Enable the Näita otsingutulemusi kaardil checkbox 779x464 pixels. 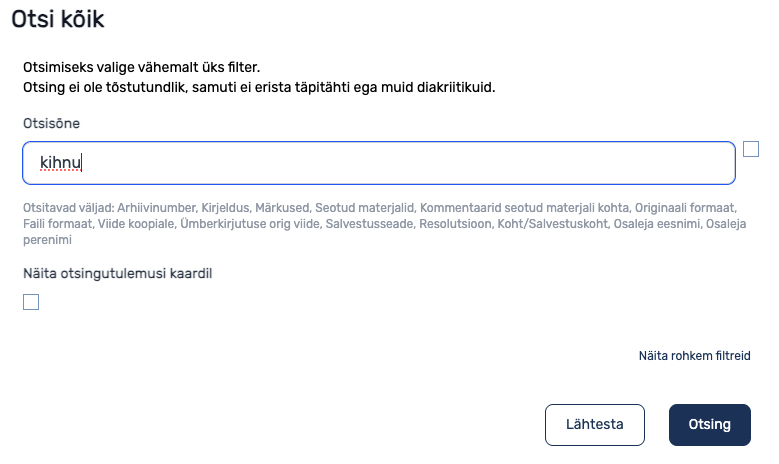31,302
